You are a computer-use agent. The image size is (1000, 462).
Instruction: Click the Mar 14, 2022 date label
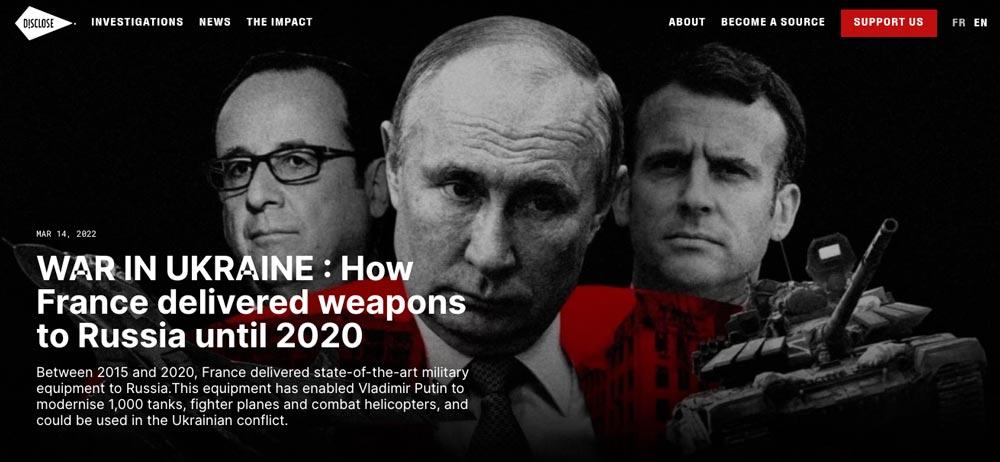(66, 234)
